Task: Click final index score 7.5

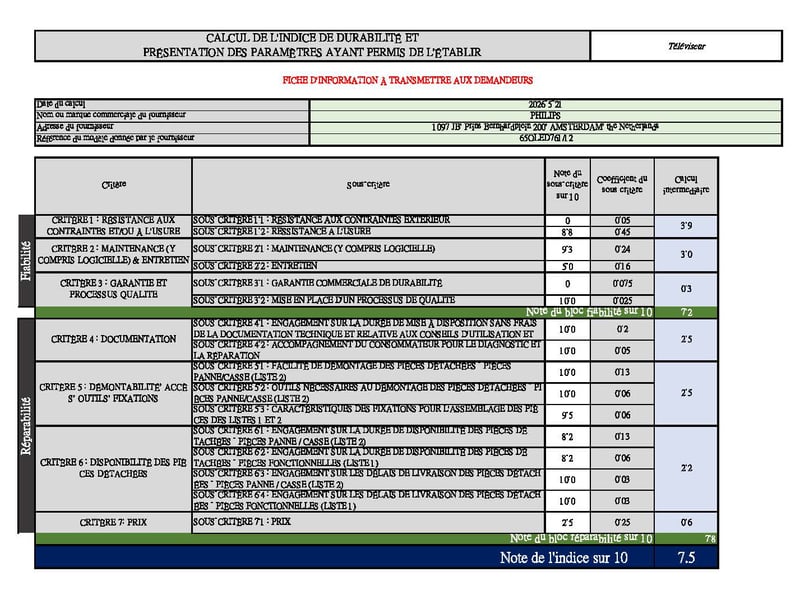Action: [x=686, y=557]
